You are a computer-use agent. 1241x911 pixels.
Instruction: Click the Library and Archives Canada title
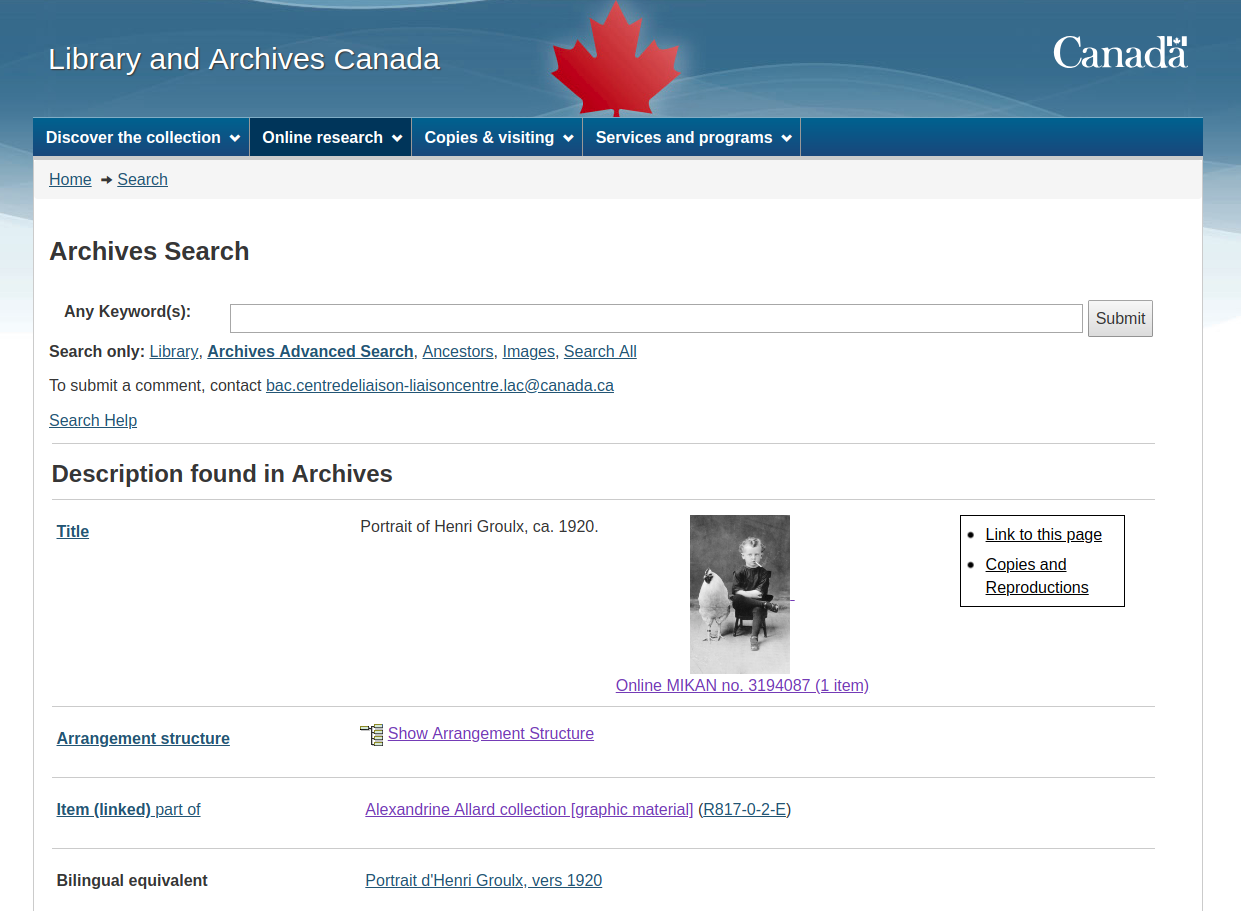coord(244,59)
